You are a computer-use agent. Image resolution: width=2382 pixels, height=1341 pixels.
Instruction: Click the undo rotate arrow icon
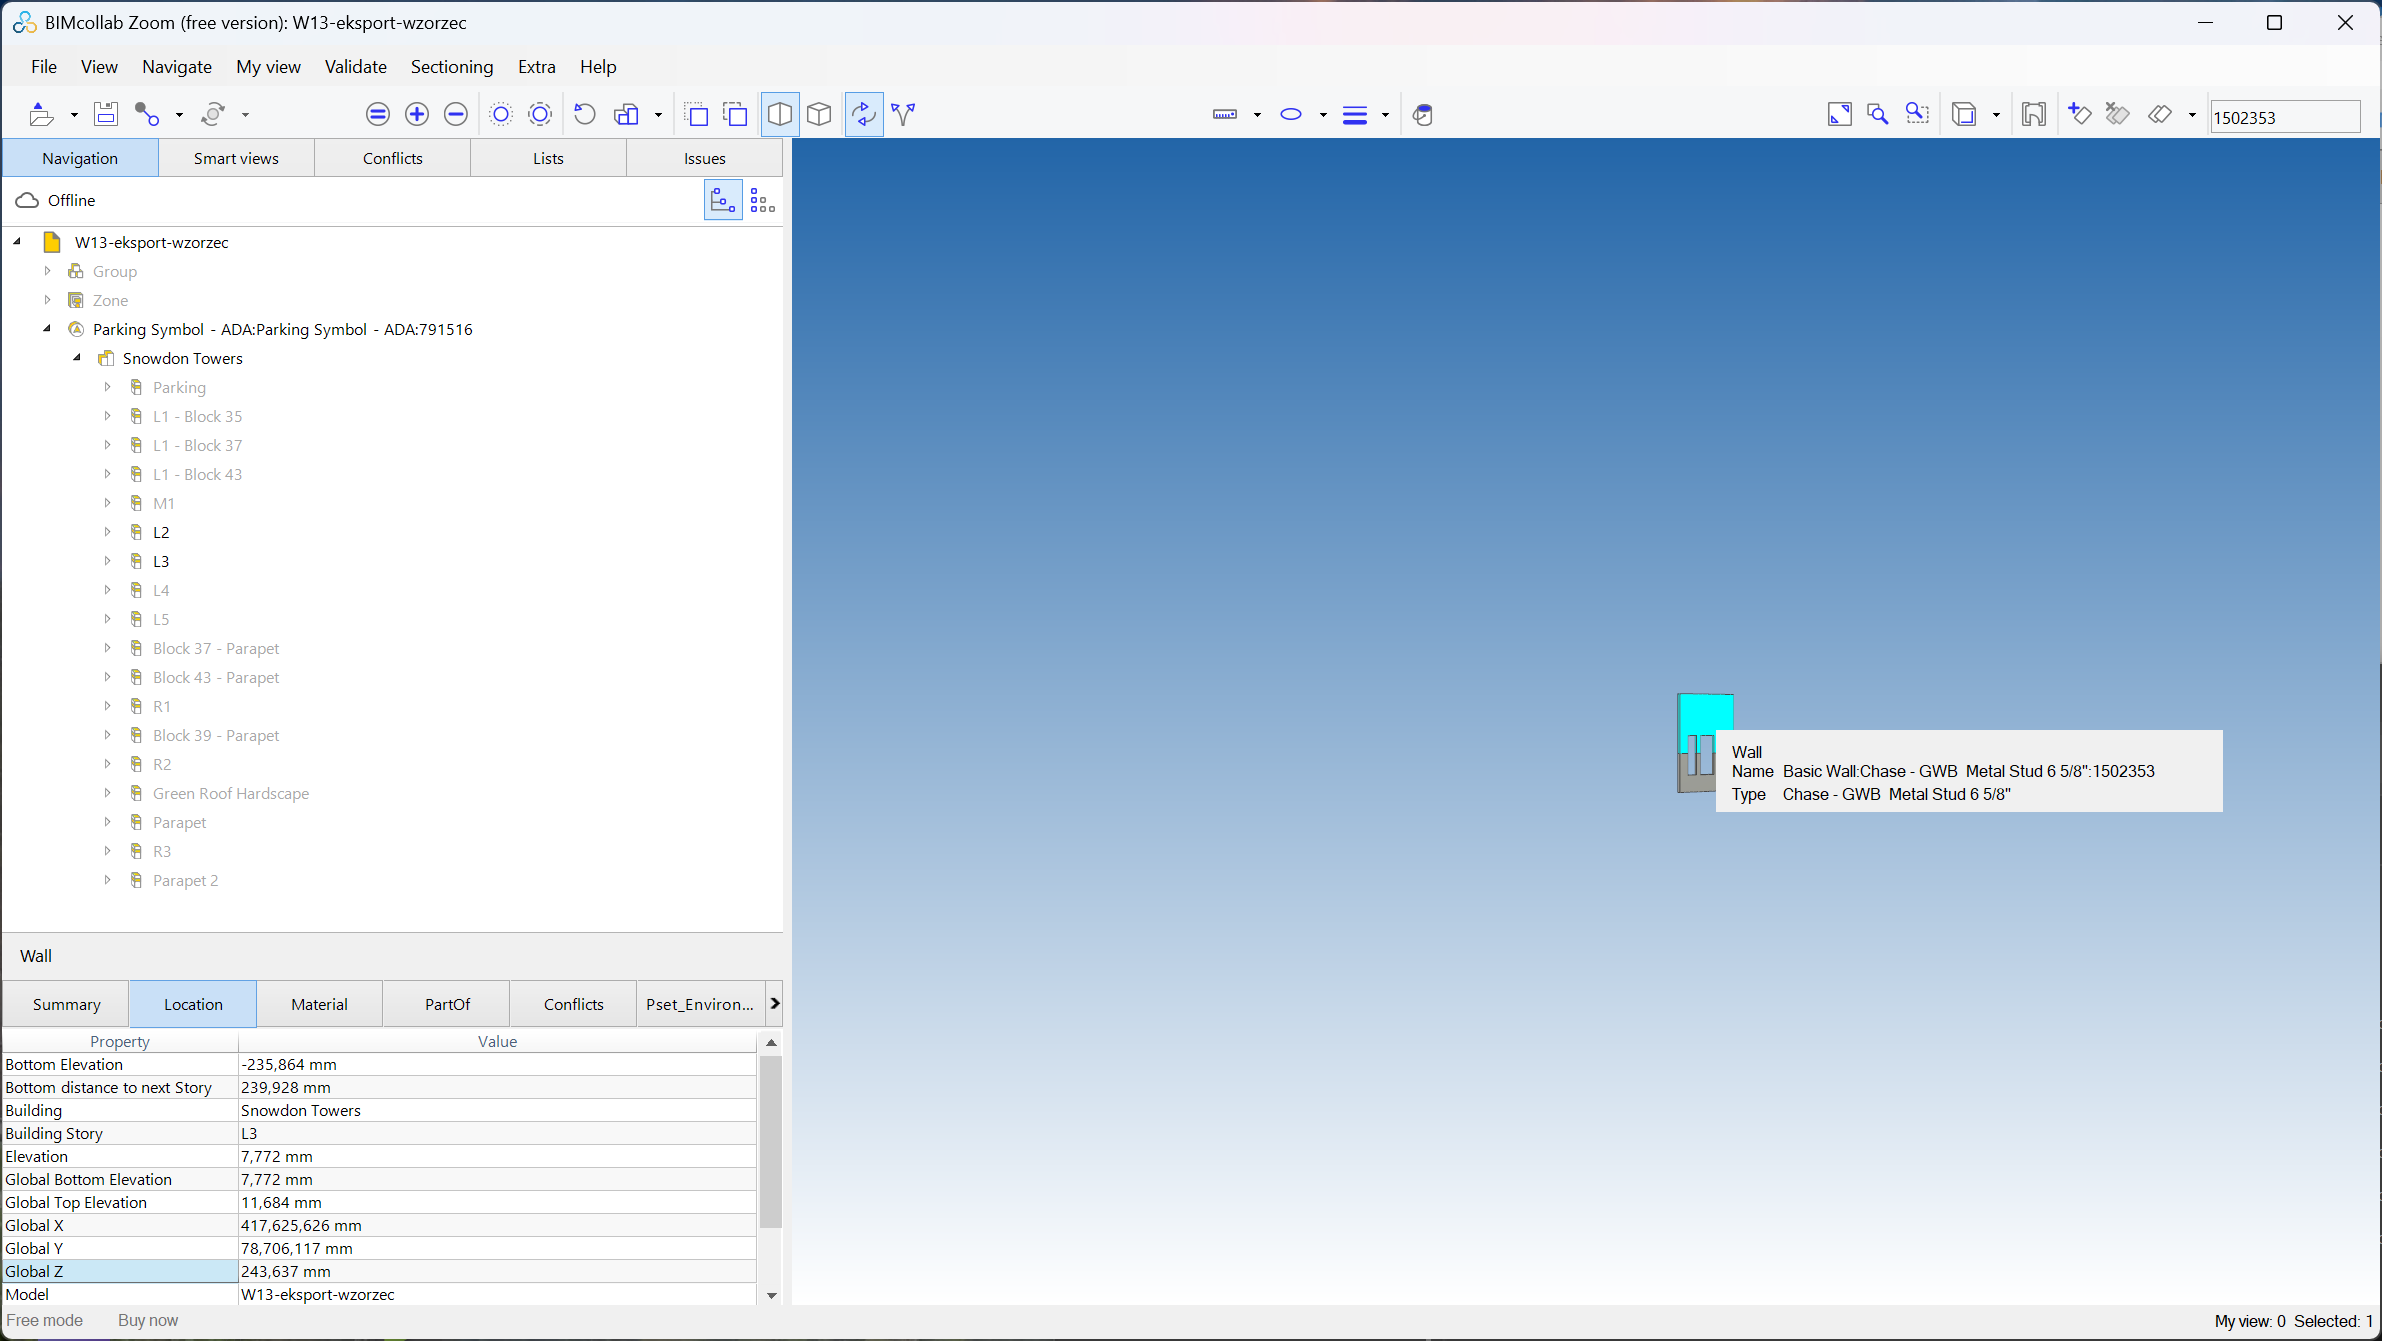[585, 115]
